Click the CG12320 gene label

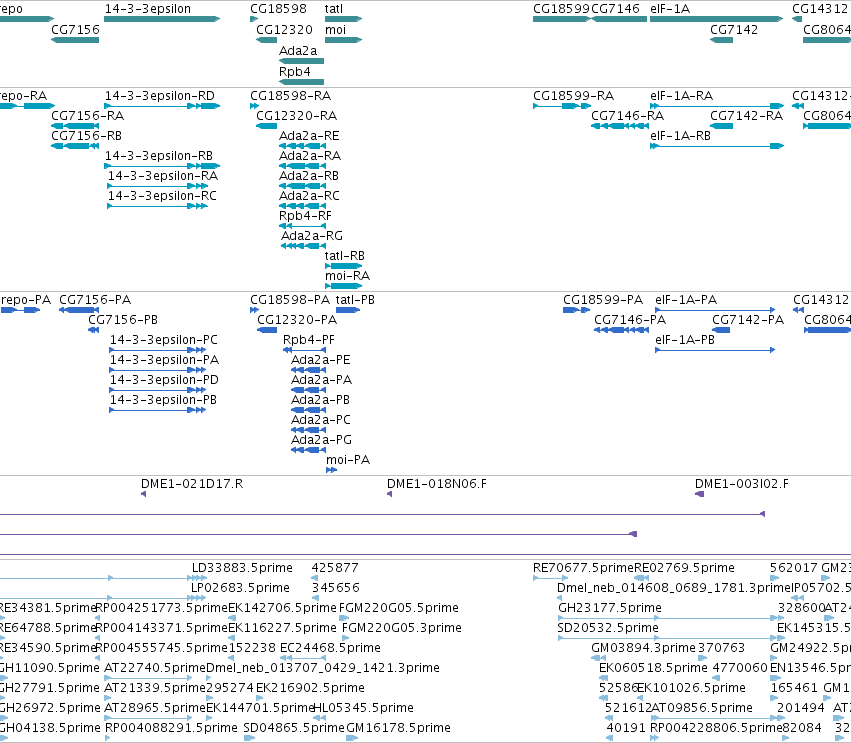click(x=284, y=30)
